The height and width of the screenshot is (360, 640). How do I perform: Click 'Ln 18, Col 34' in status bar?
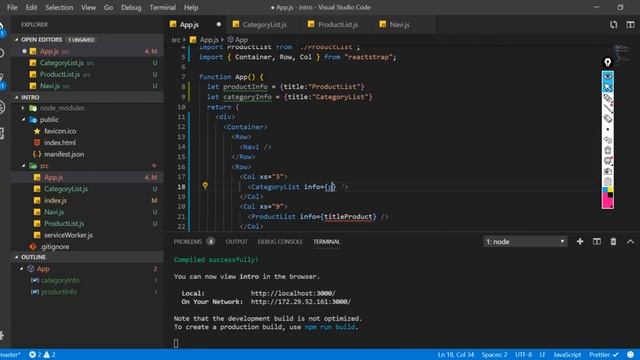(x=456, y=355)
